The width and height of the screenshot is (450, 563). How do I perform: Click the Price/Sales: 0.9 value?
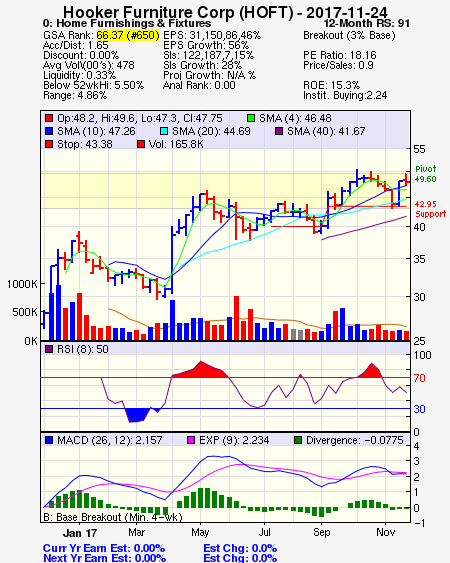tap(338, 65)
